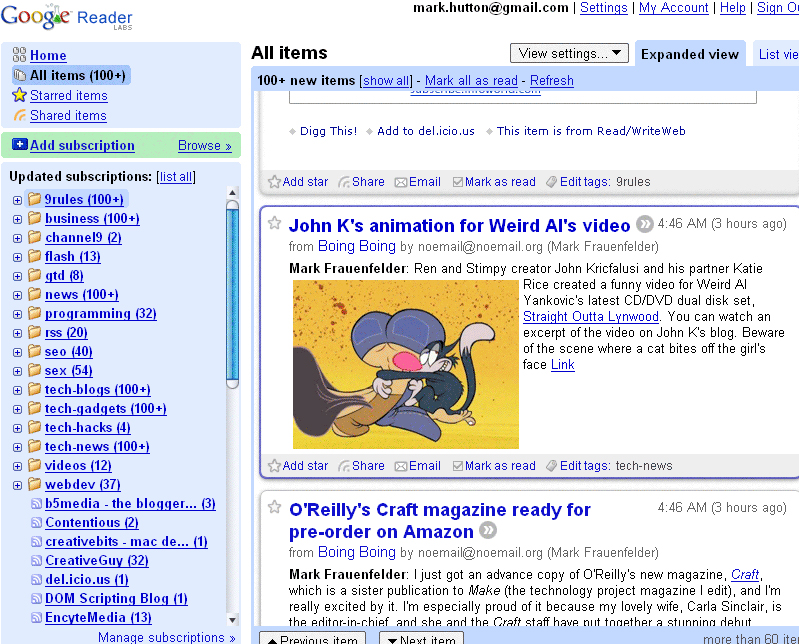Expand the webdev folder

tap(17, 486)
